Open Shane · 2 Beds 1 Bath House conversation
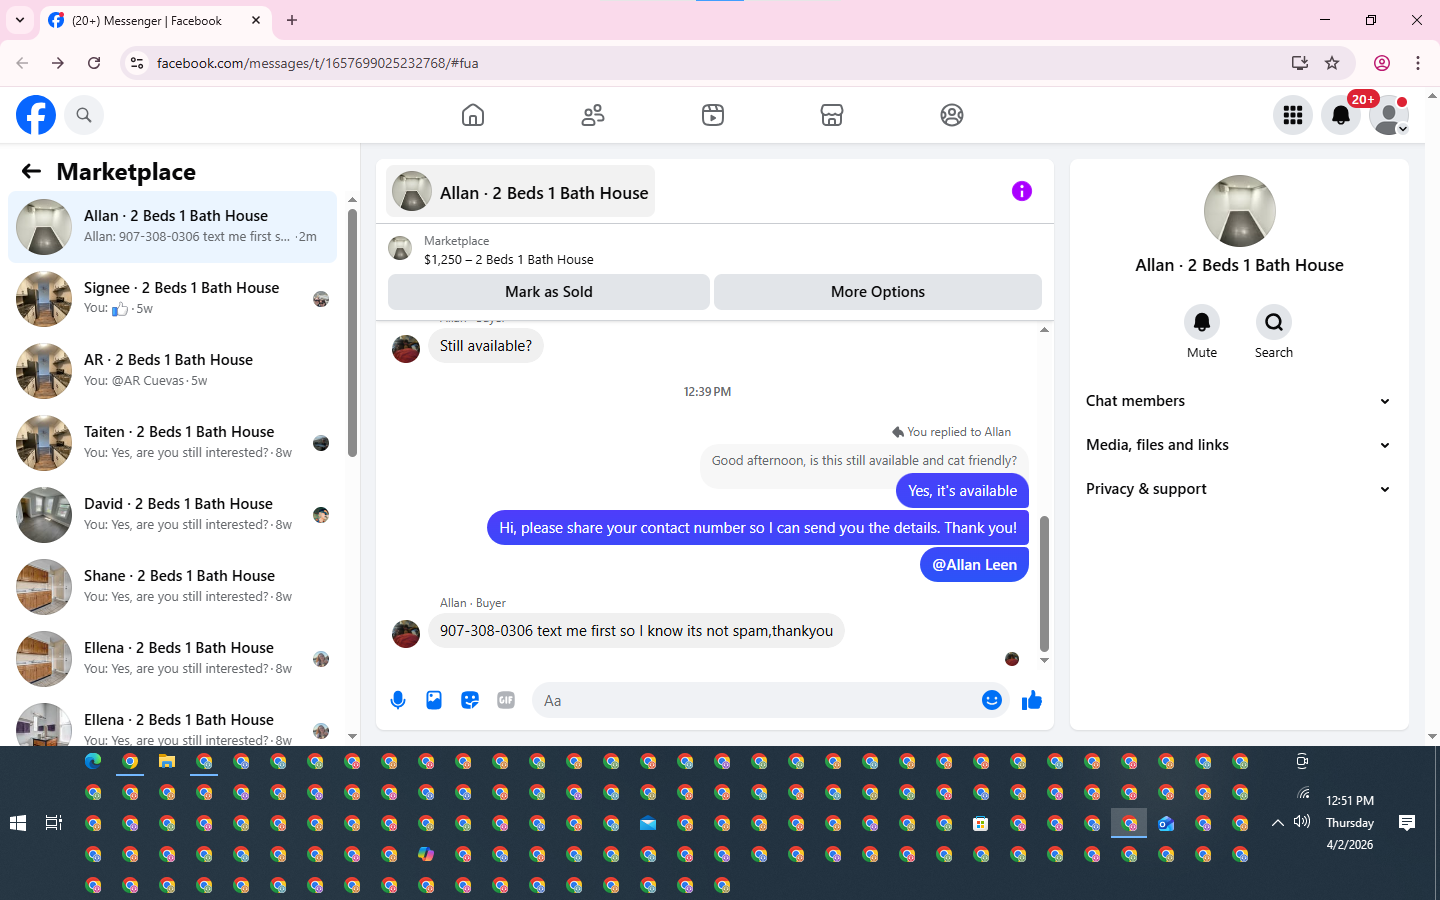Image resolution: width=1440 pixels, height=900 pixels. 172,587
